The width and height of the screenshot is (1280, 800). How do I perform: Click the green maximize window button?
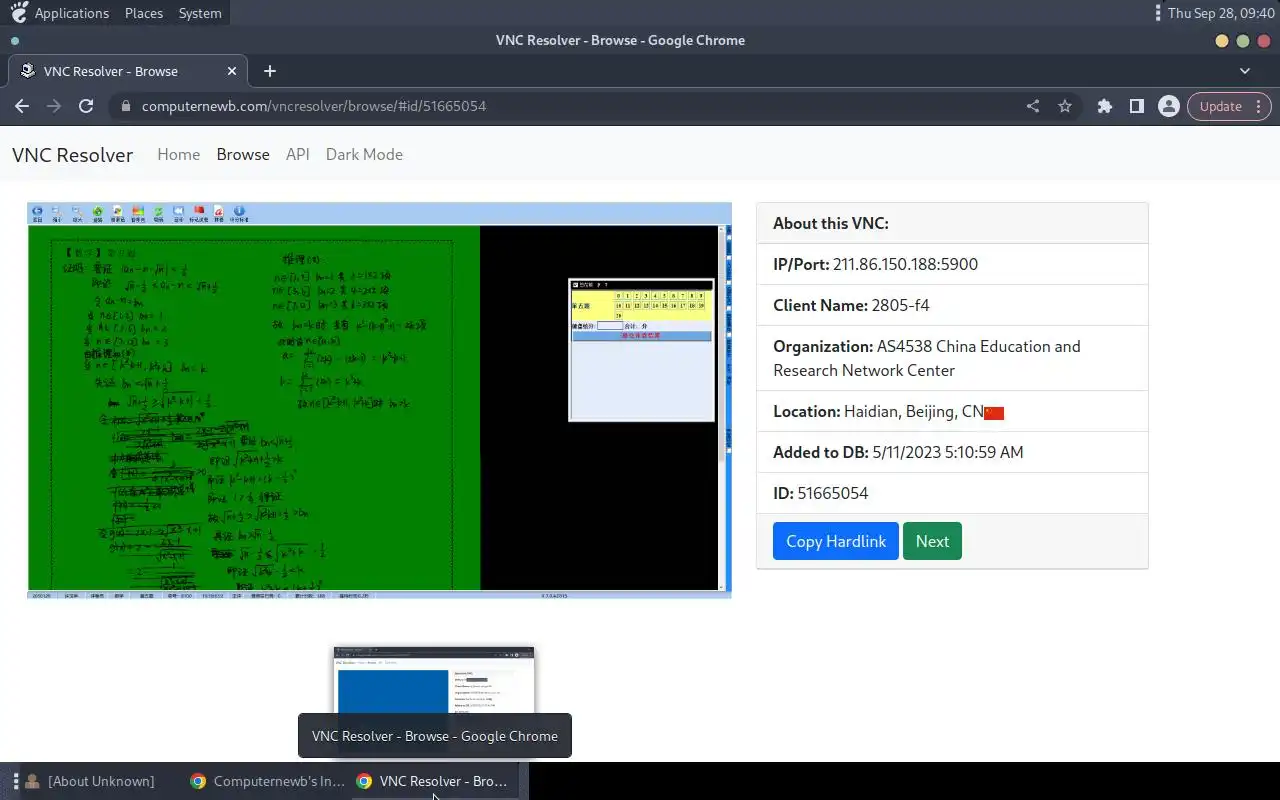1243,41
